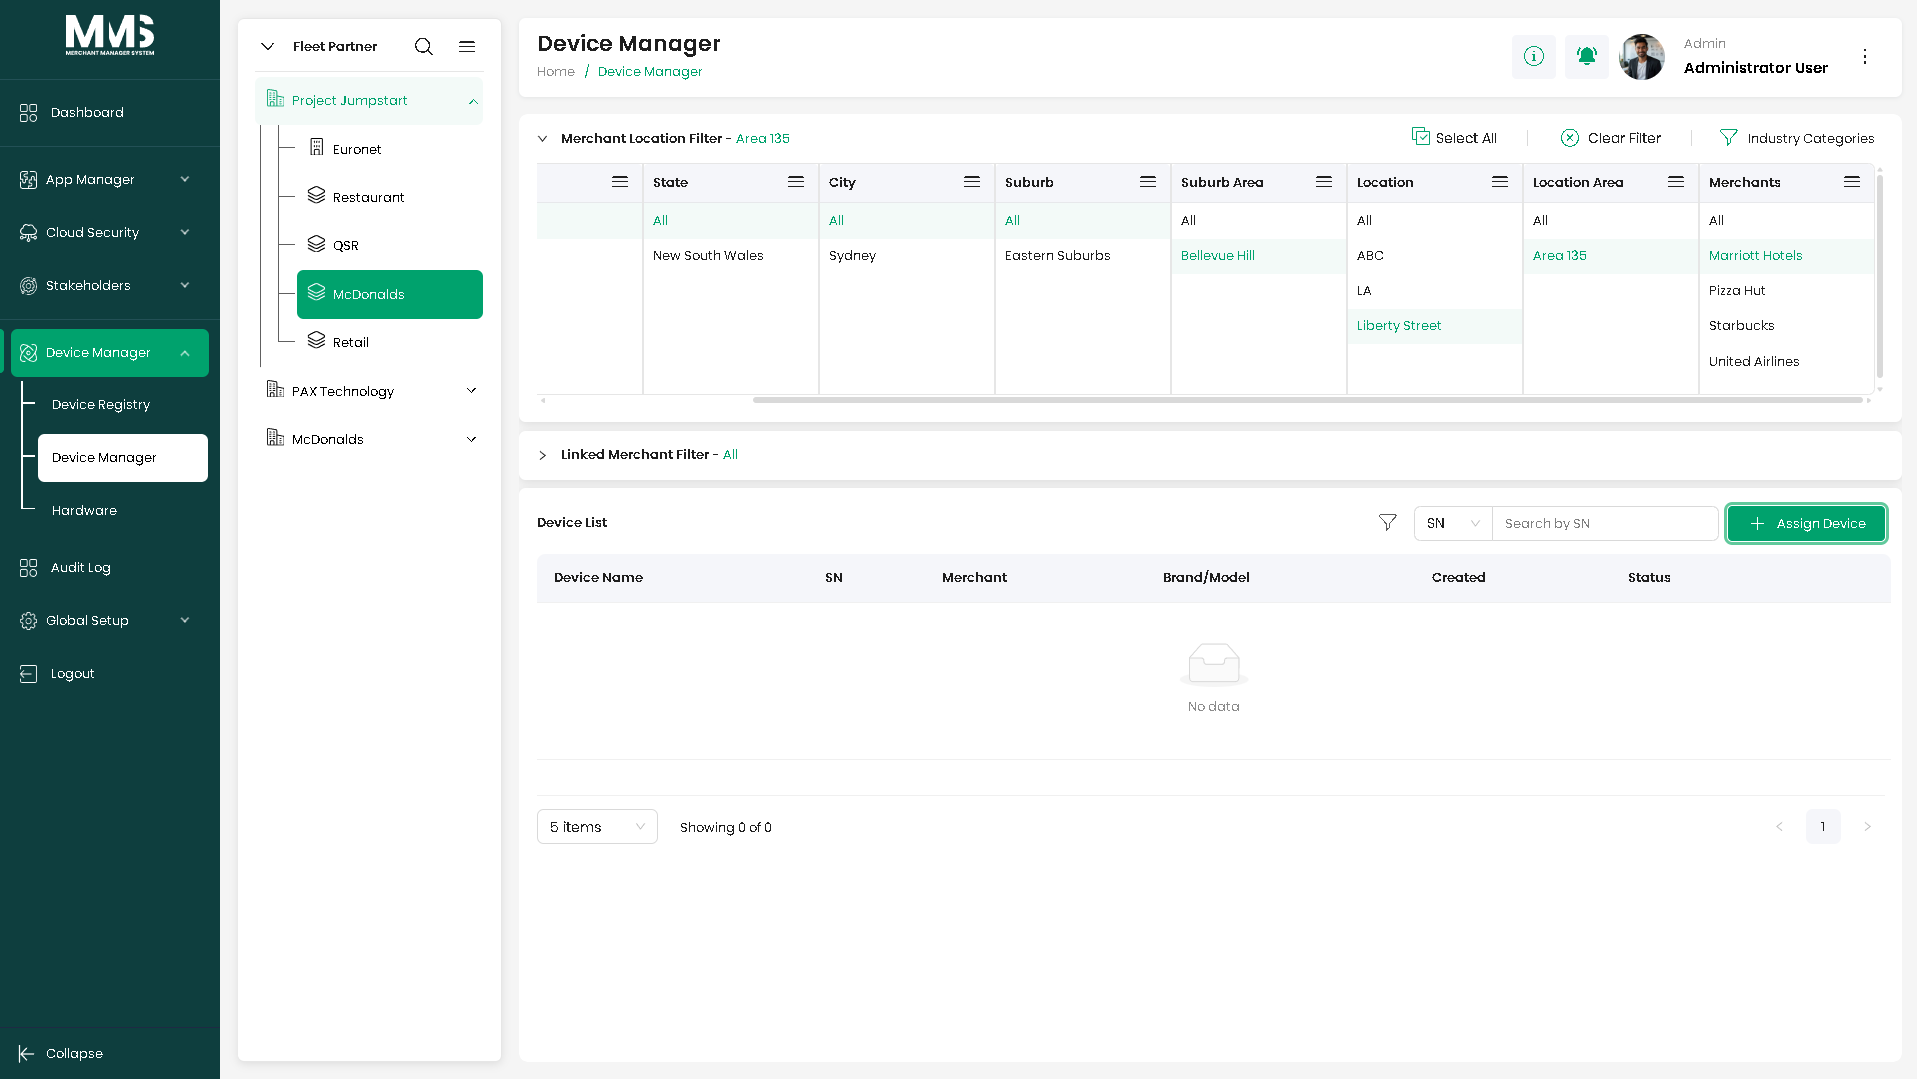Open first unnamed column menu icon
This screenshot has width=1917, height=1079.
(620, 182)
